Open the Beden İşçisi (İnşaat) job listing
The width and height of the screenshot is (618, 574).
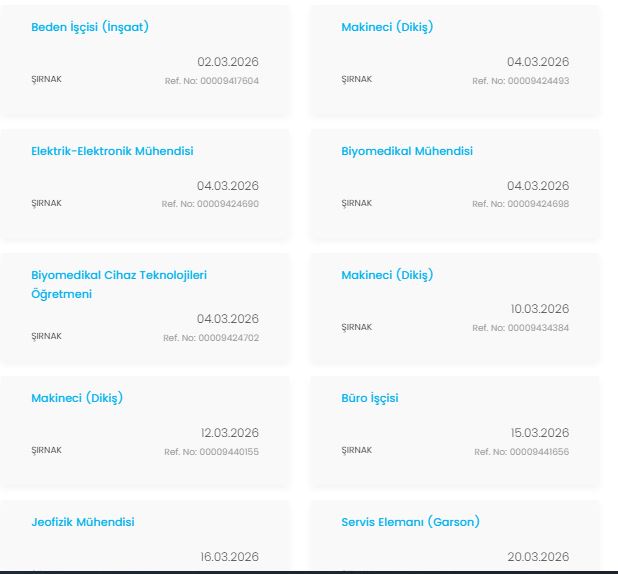coord(90,27)
